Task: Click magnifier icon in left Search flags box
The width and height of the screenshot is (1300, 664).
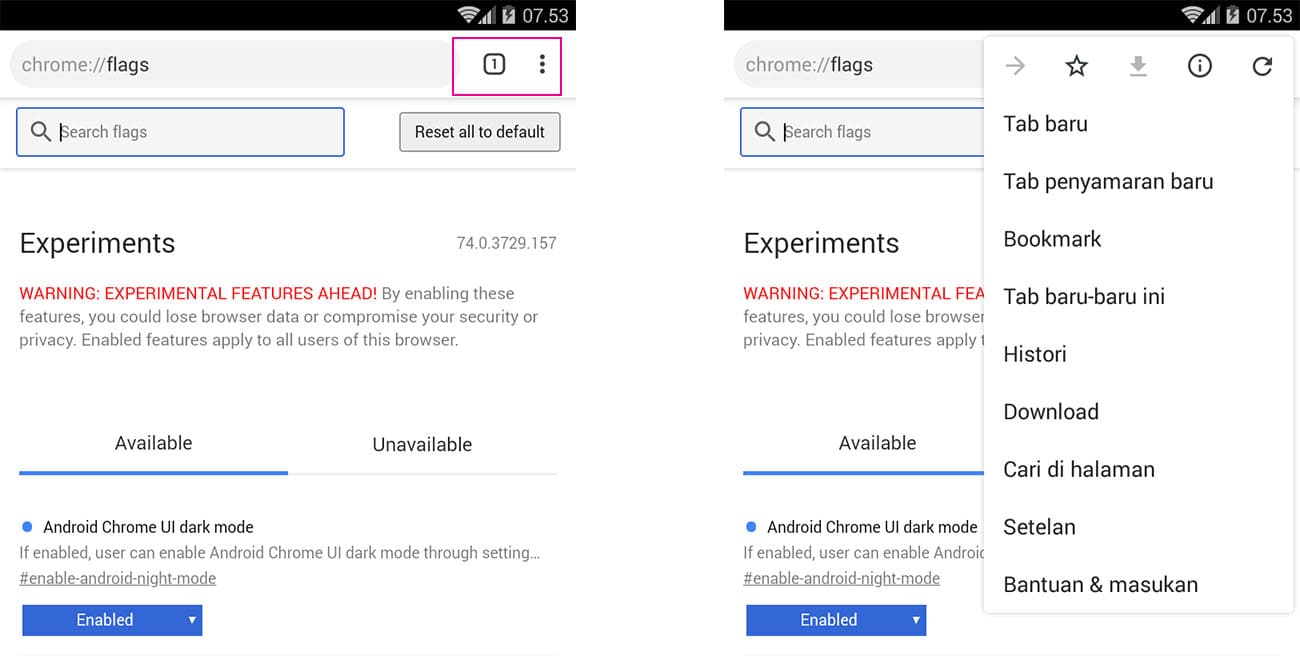Action: tap(41, 132)
